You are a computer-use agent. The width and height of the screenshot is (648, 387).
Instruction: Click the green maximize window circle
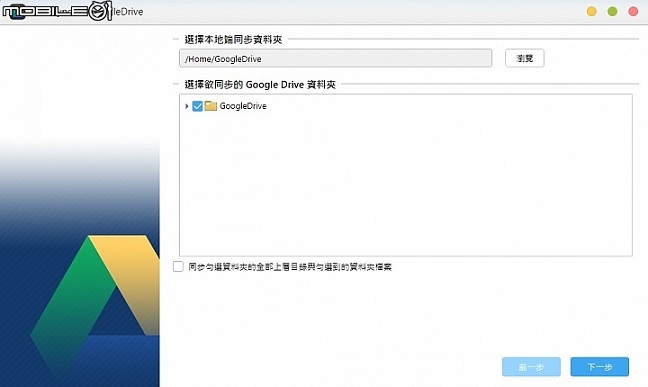612,11
